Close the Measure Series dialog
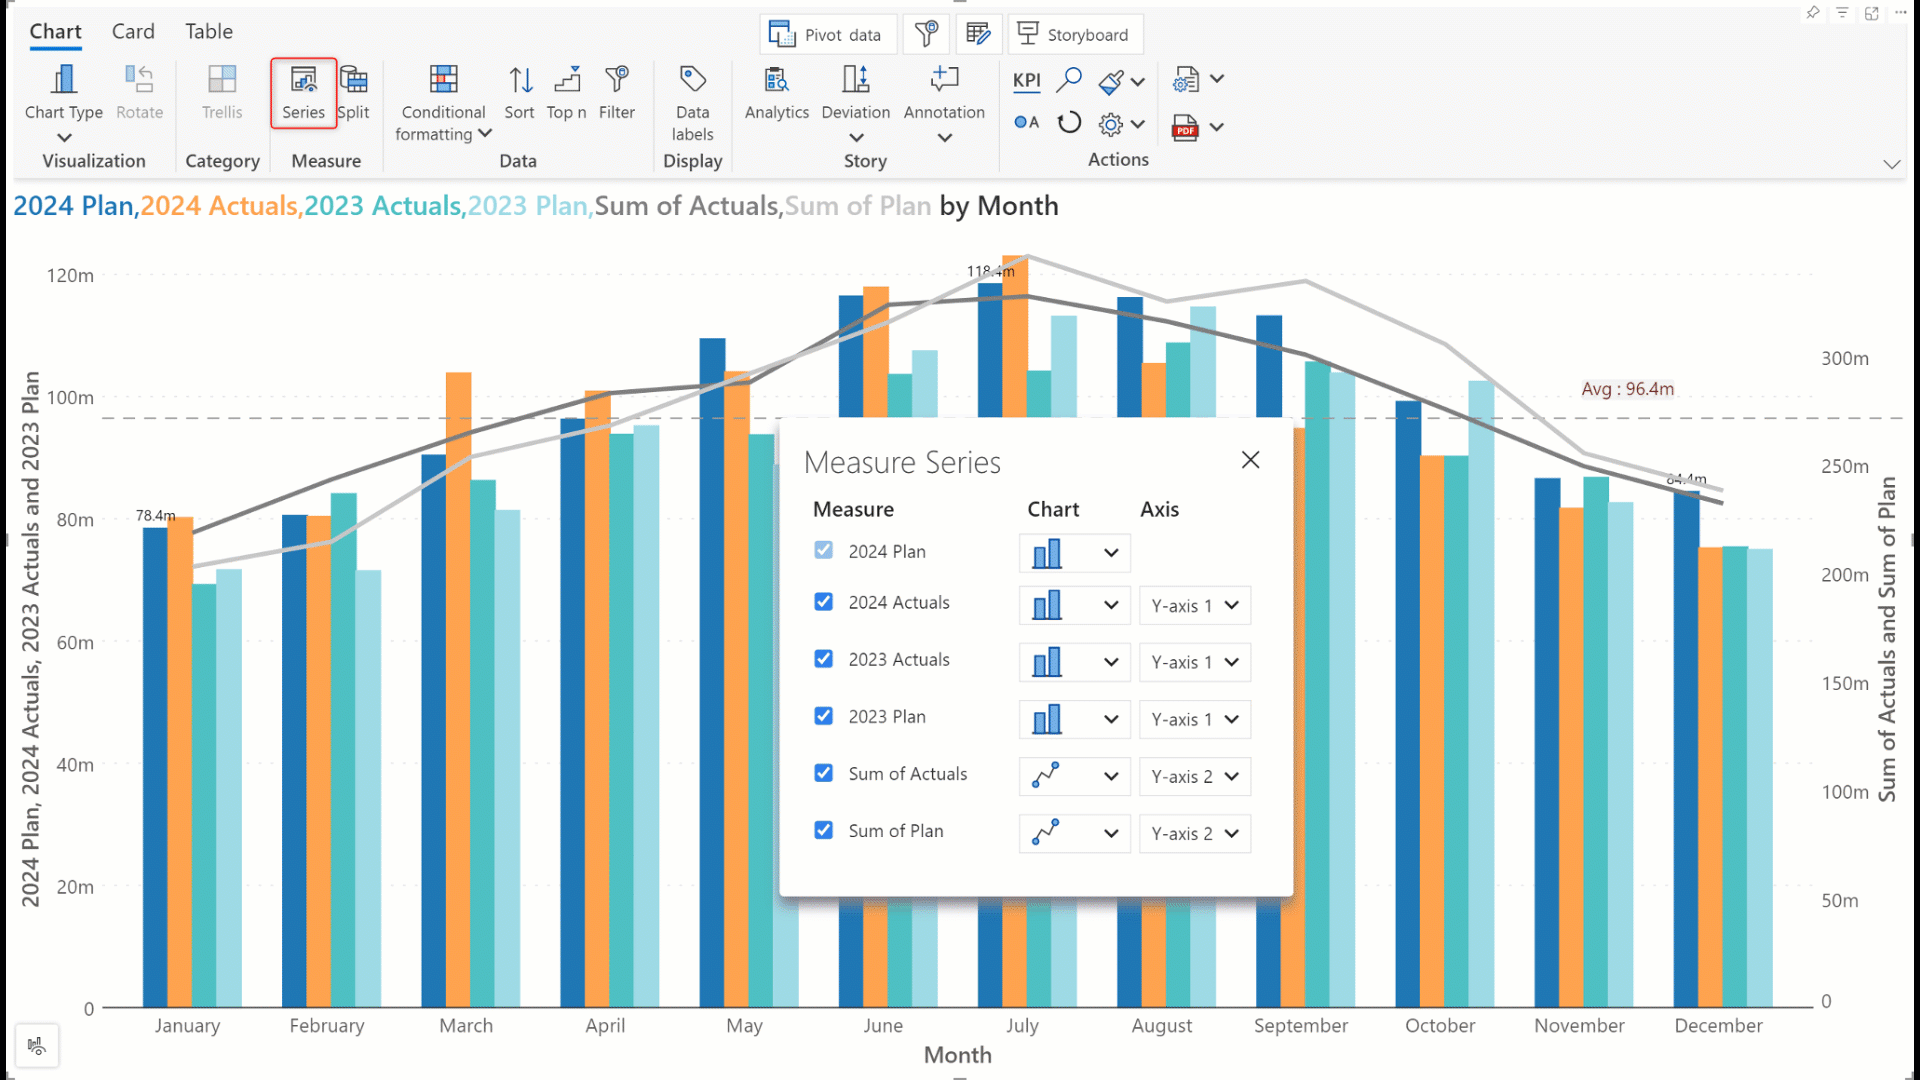 point(1250,460)
